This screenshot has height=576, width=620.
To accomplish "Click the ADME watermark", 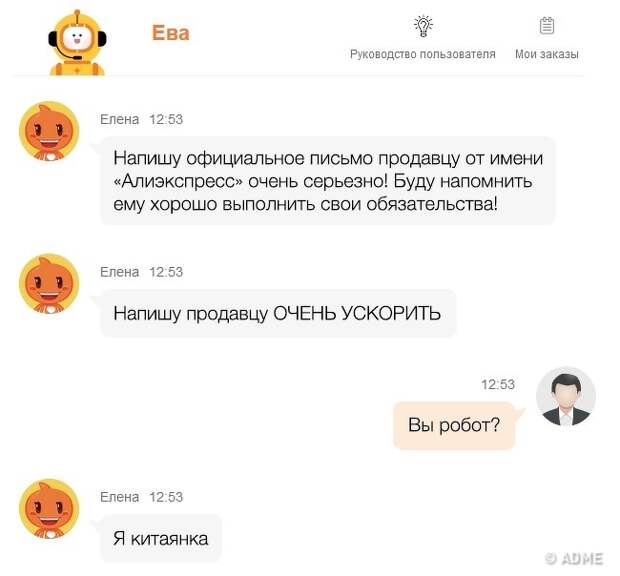I will pyautogui.click(x=574, y=559).
